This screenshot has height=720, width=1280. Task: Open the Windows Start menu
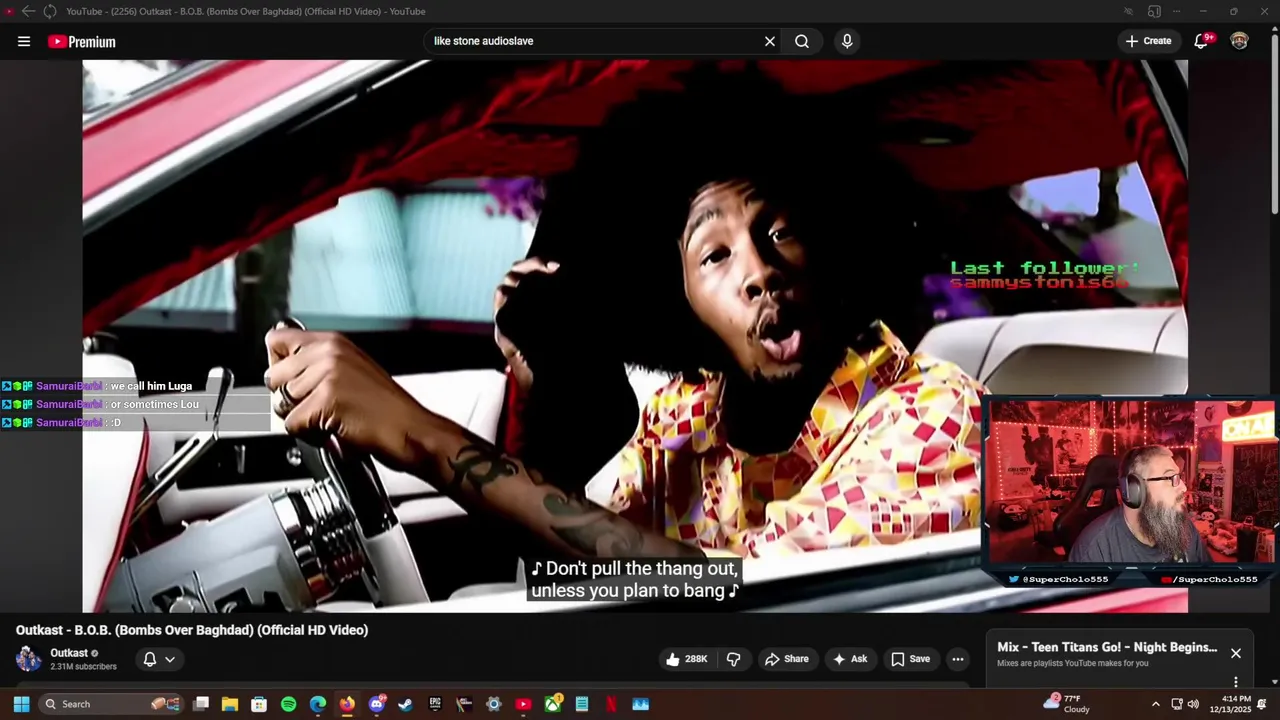[x=21, y=704]
